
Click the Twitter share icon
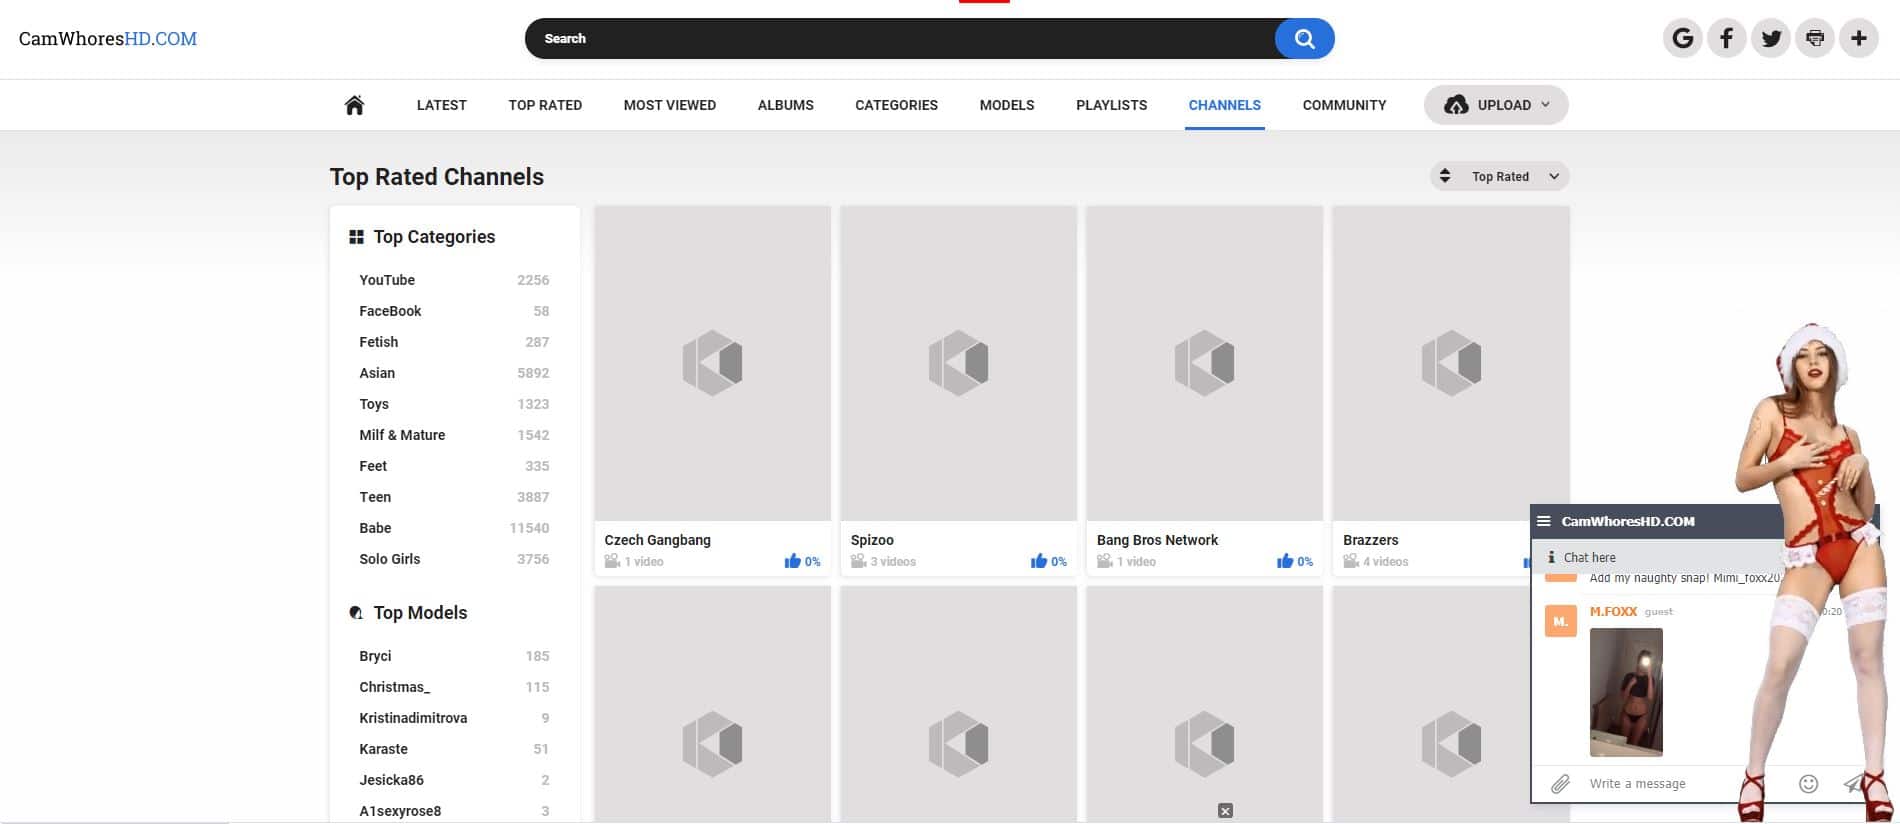(x=1771, y=39)
